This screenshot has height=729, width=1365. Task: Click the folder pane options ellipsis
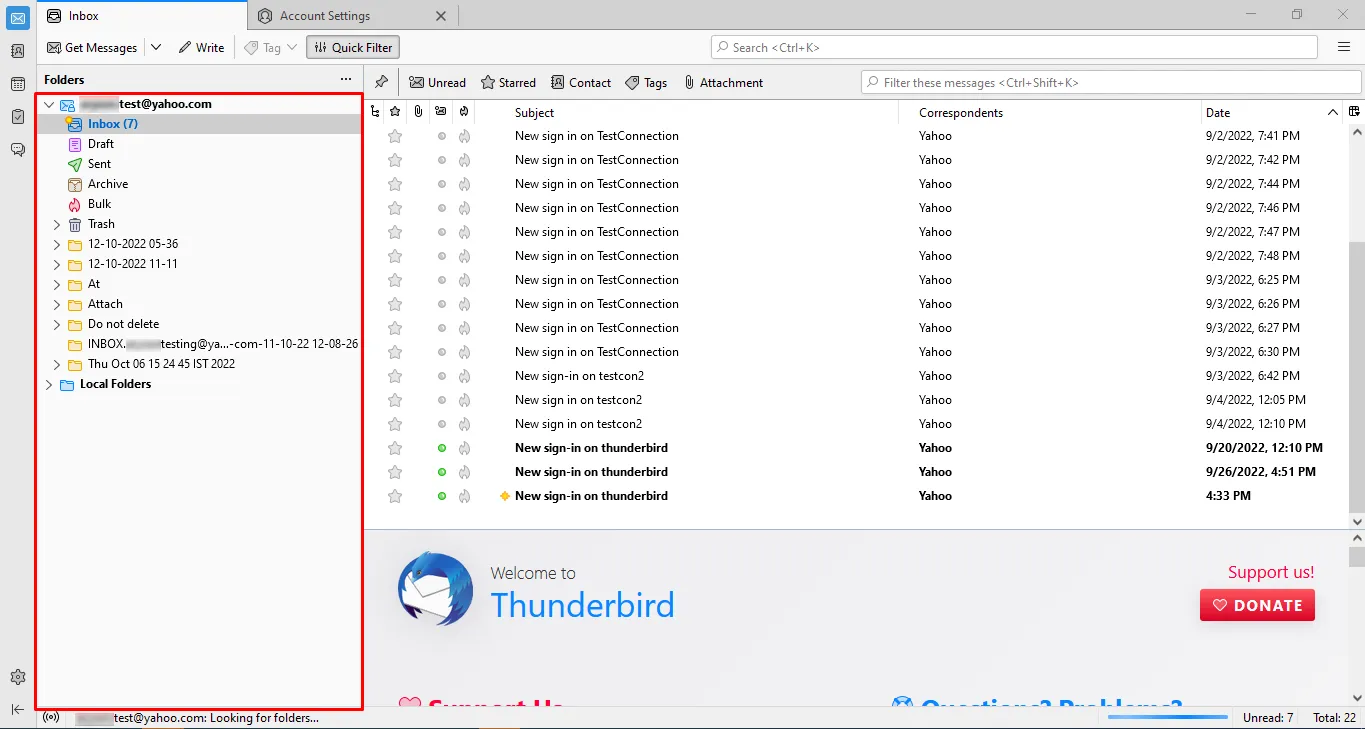pos(346,79)
